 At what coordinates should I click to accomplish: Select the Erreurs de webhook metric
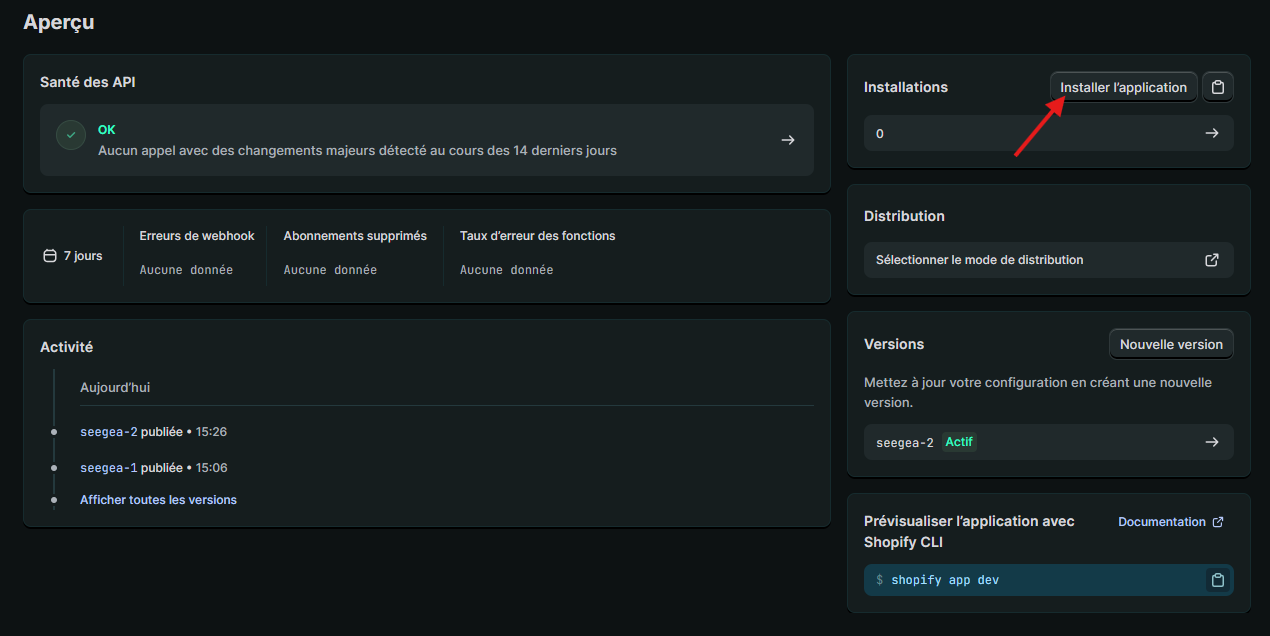click(196, 235)
